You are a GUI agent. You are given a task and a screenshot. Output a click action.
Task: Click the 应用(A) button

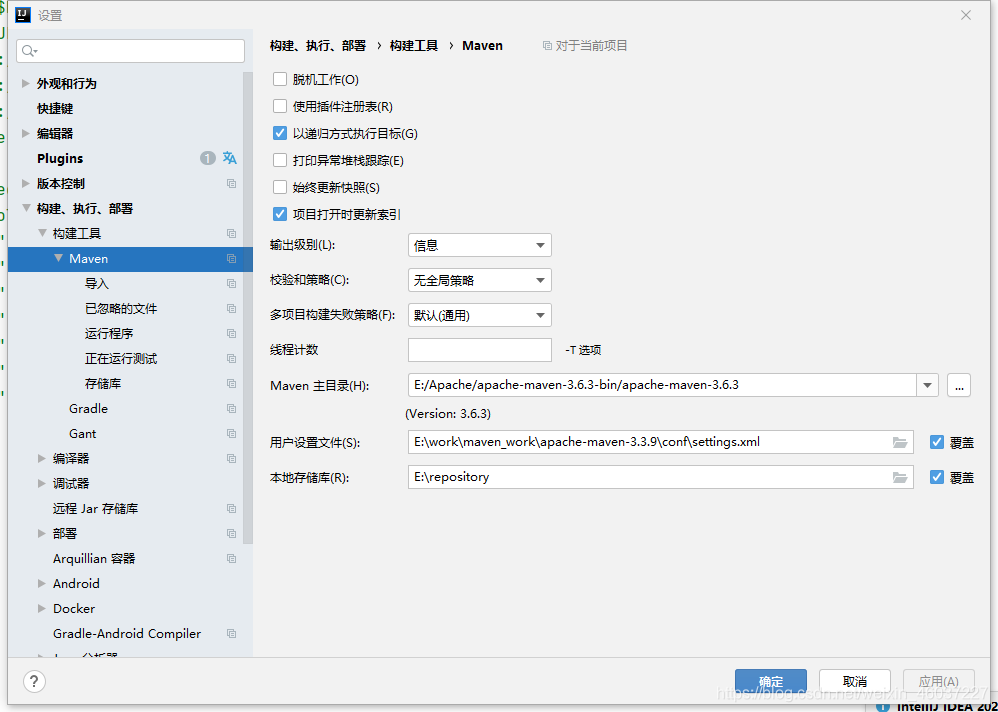[939, 681]
